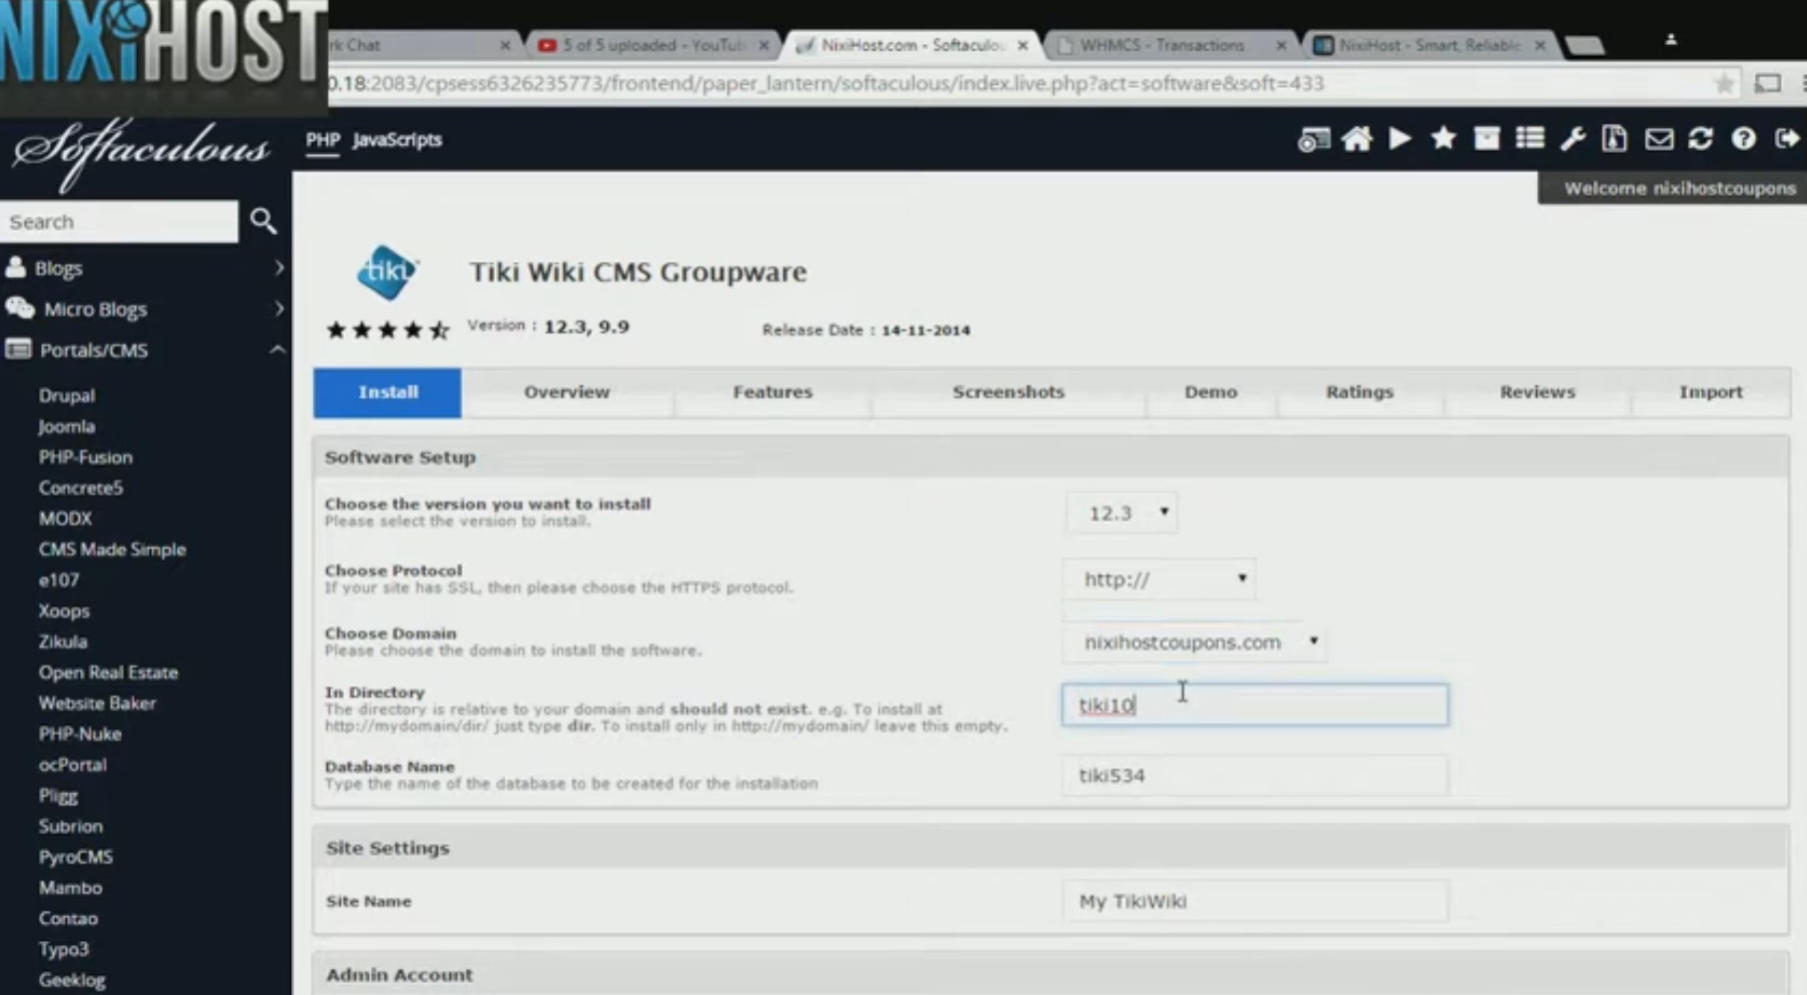
Task: Click the logout icon in toolbar
Action: (x=1786, y=139)
